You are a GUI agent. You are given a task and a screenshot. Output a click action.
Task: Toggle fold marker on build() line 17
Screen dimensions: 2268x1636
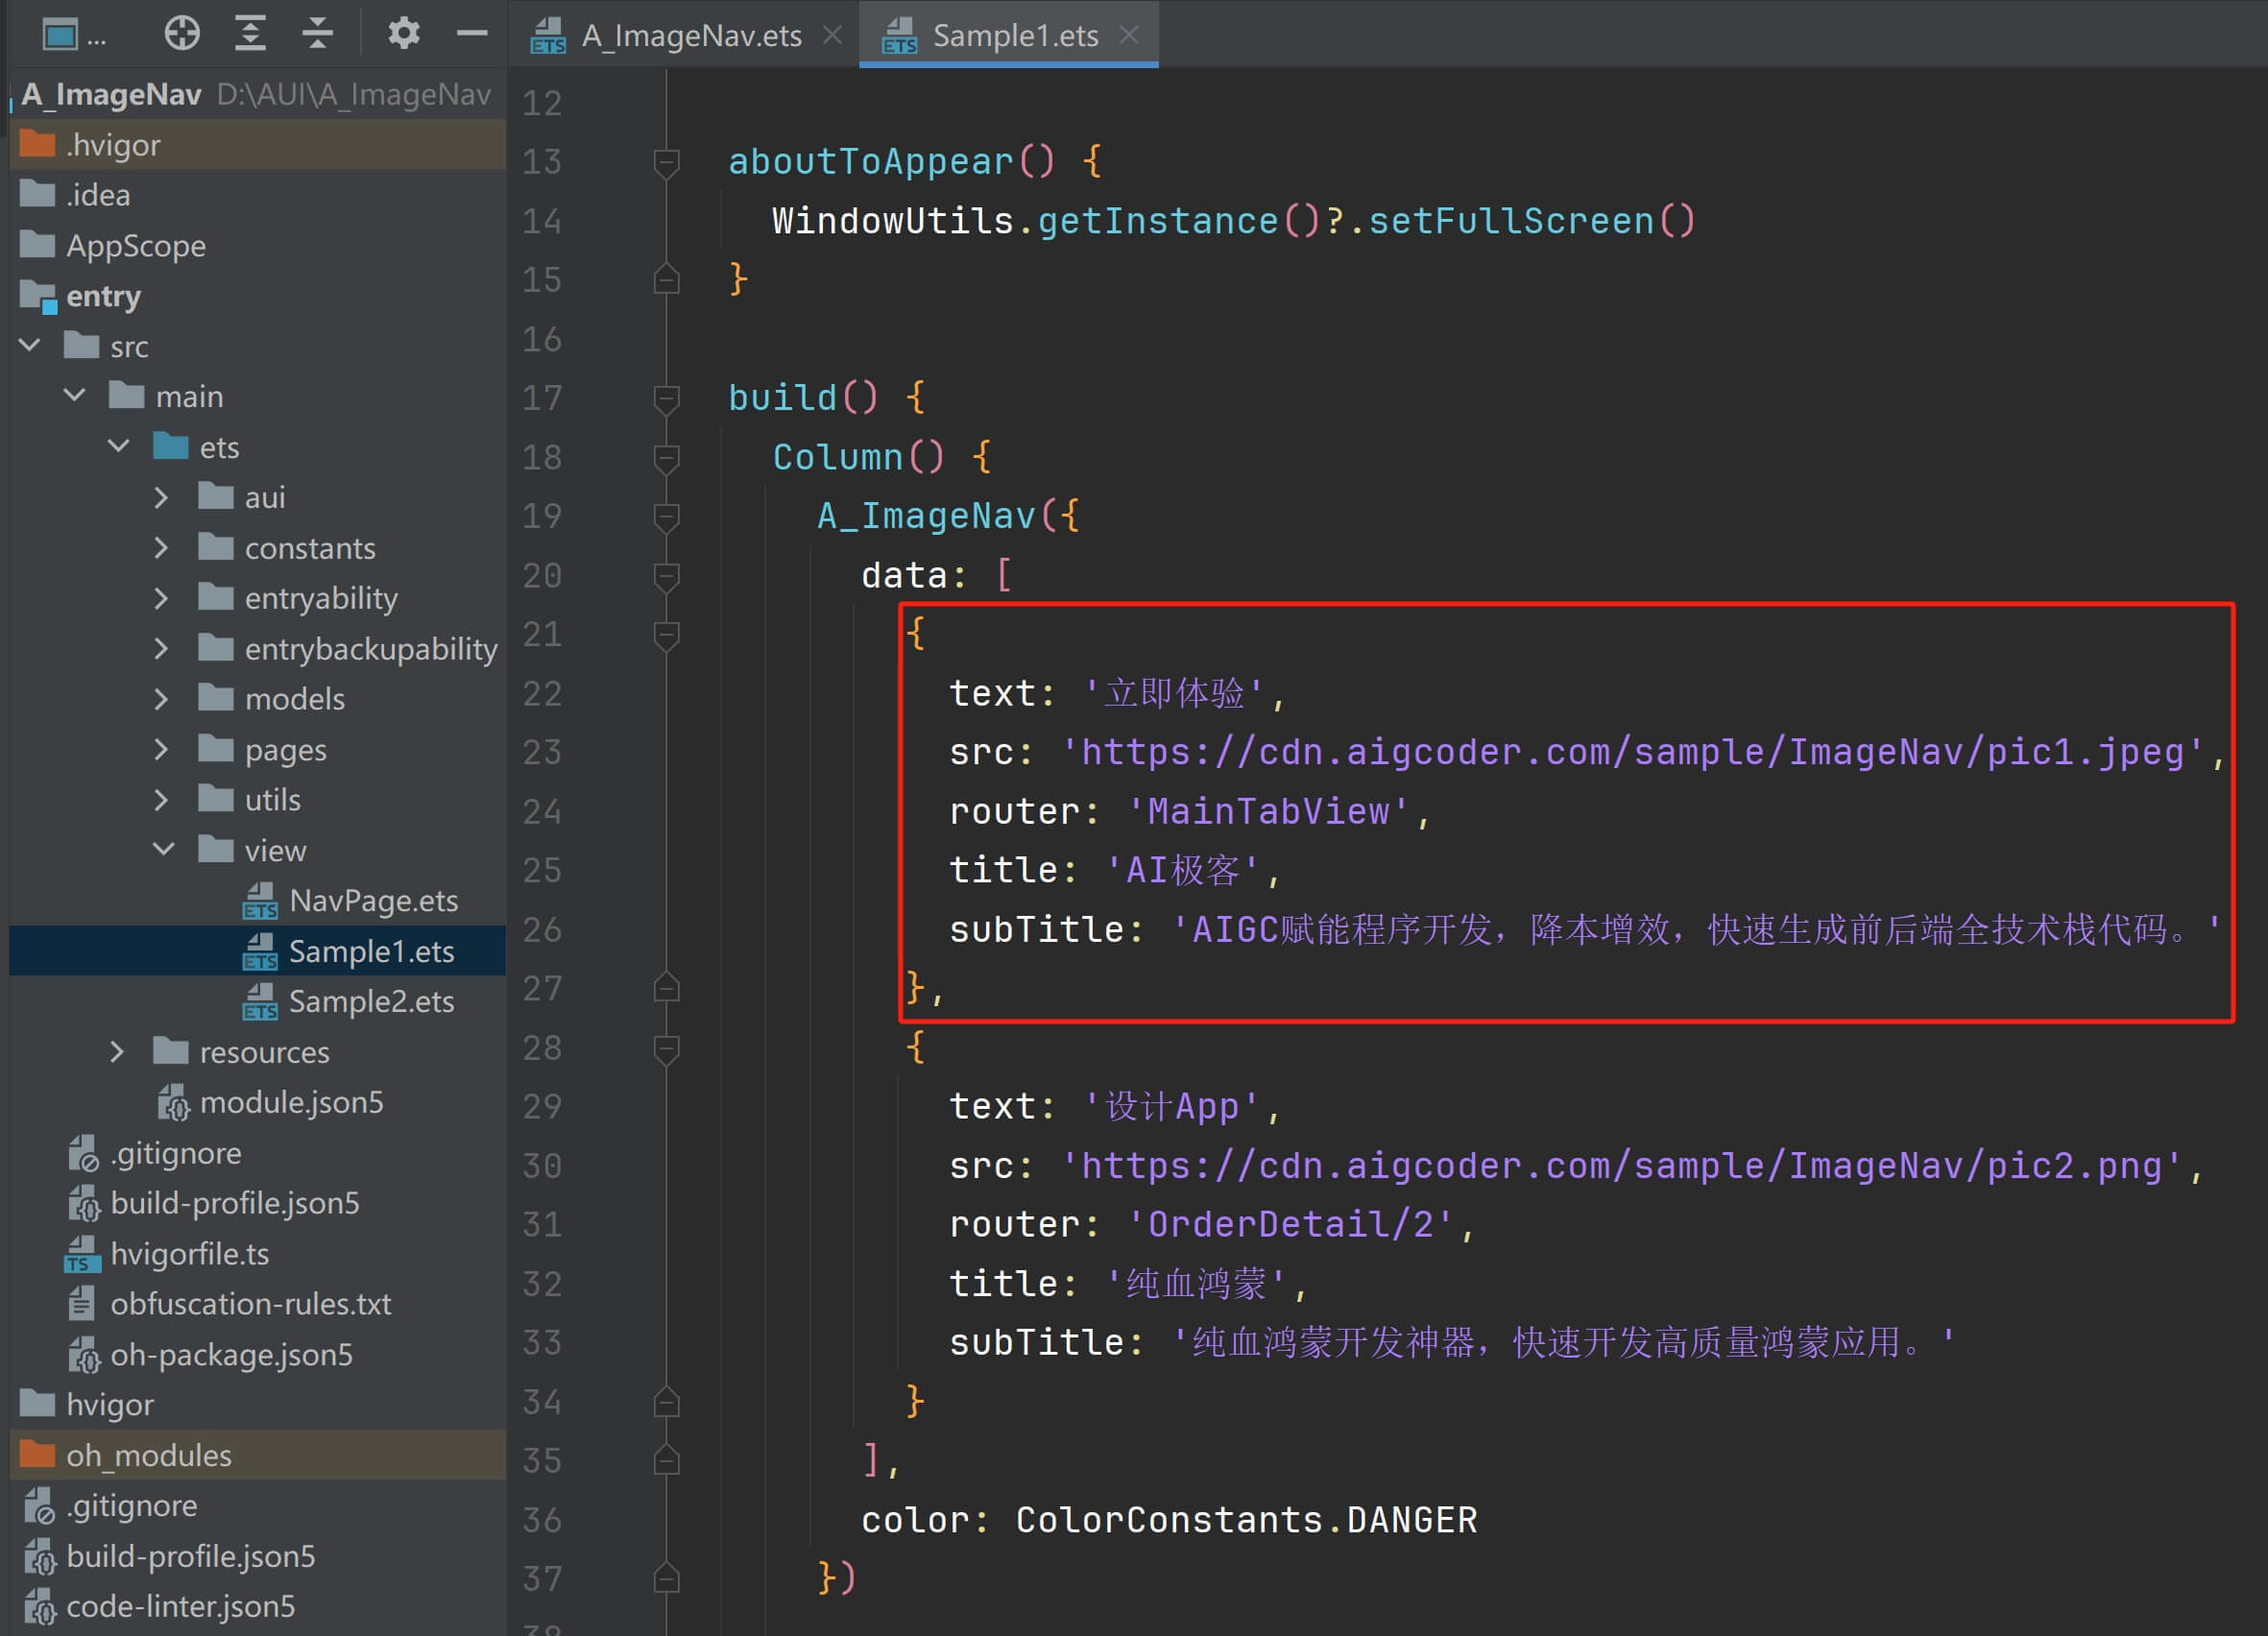pos(666,399)
